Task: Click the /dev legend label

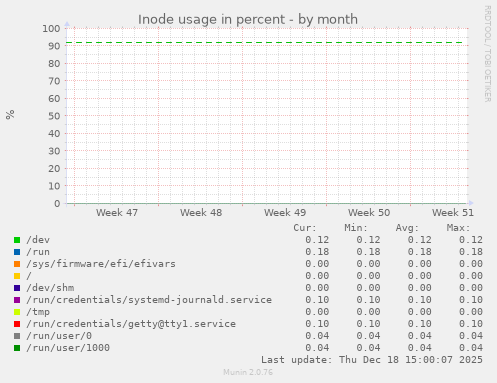Action: click(x=38, y=240)
